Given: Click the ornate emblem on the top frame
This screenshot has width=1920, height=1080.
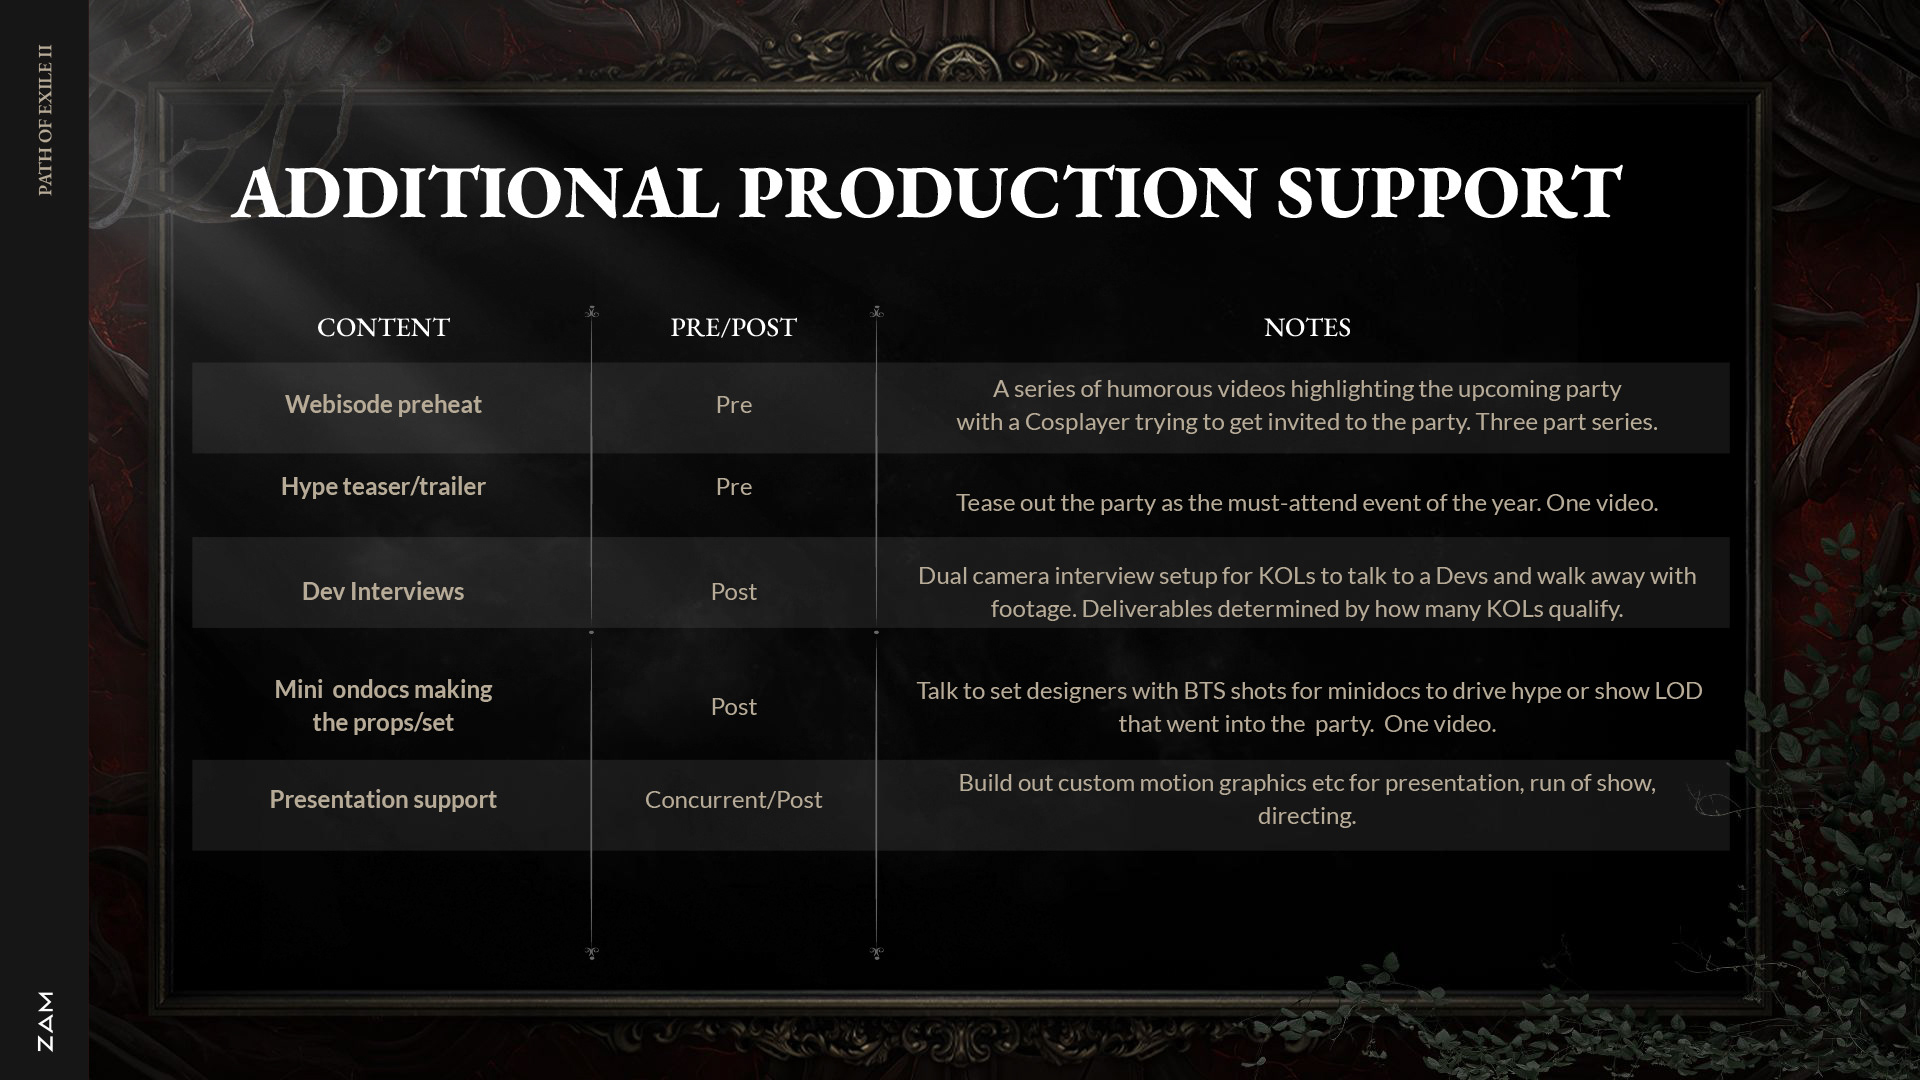Looking at the screenshot, I should click(960, 62).
